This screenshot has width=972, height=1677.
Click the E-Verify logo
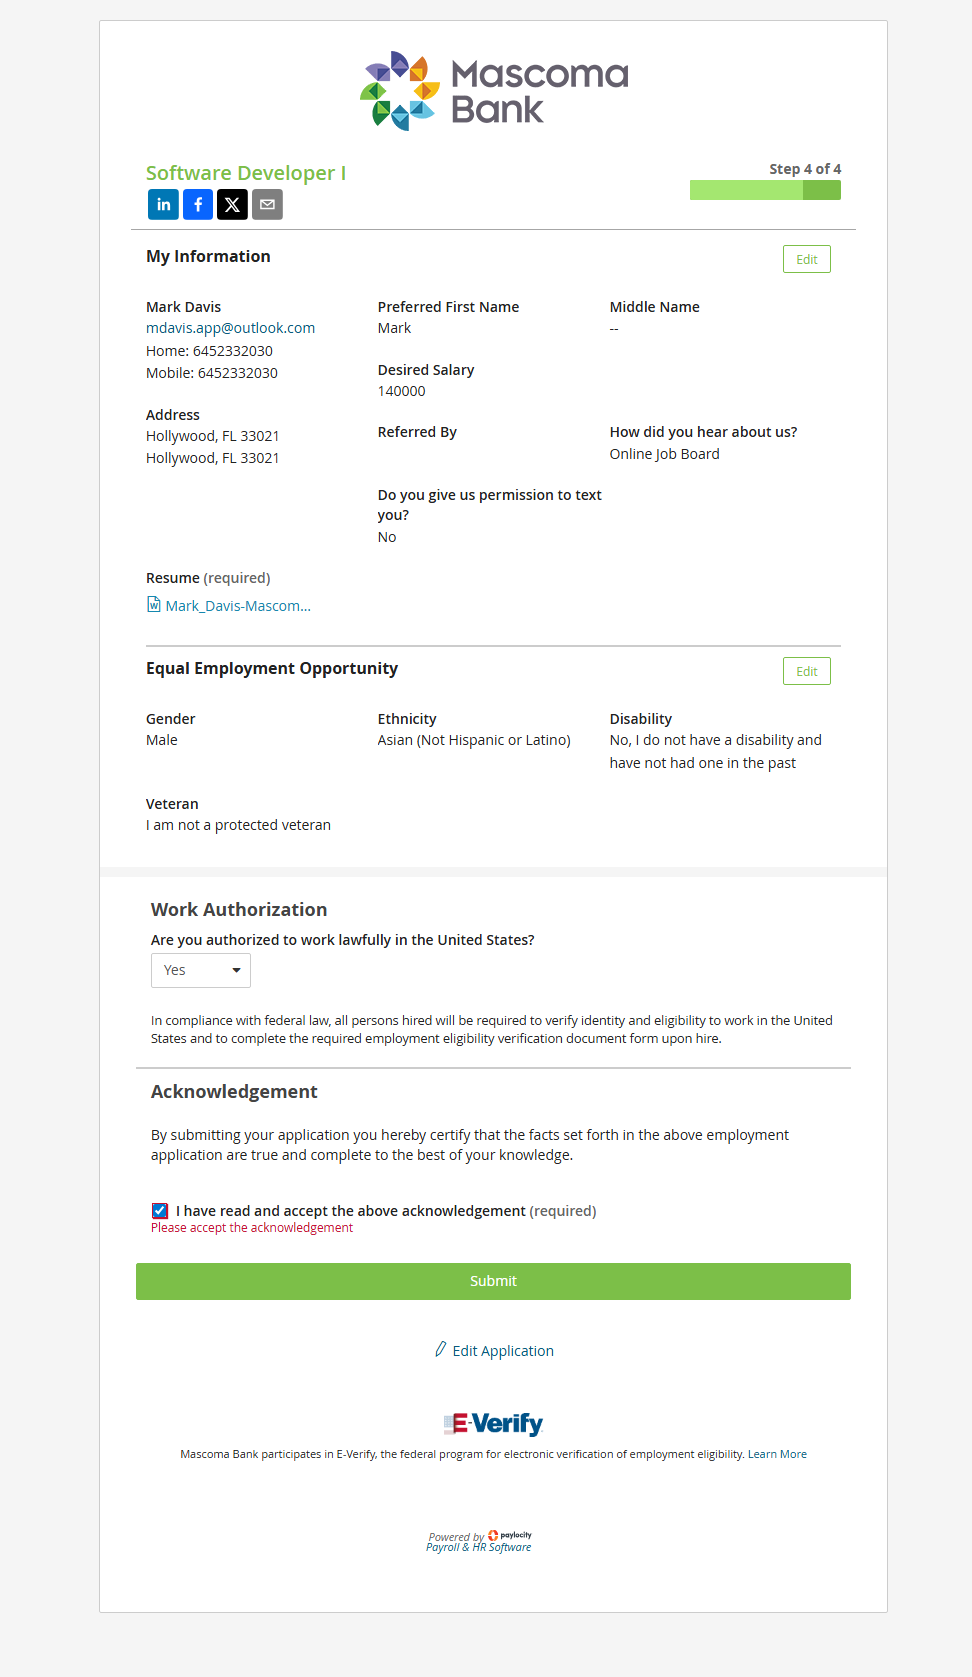(x=493, y=1423)
